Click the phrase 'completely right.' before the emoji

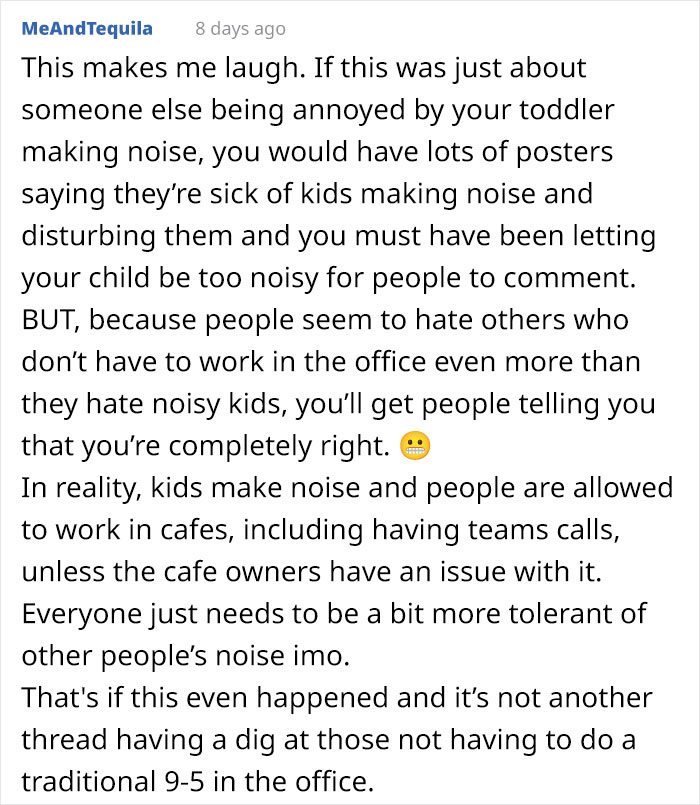(x=279, y=446)
